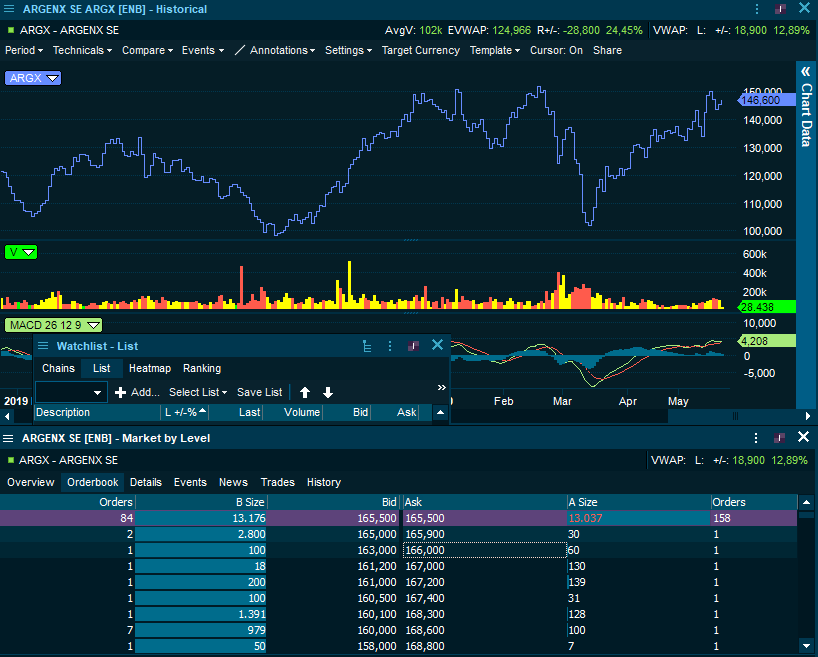Open the Technicals dropdown menu

(82, 50)
